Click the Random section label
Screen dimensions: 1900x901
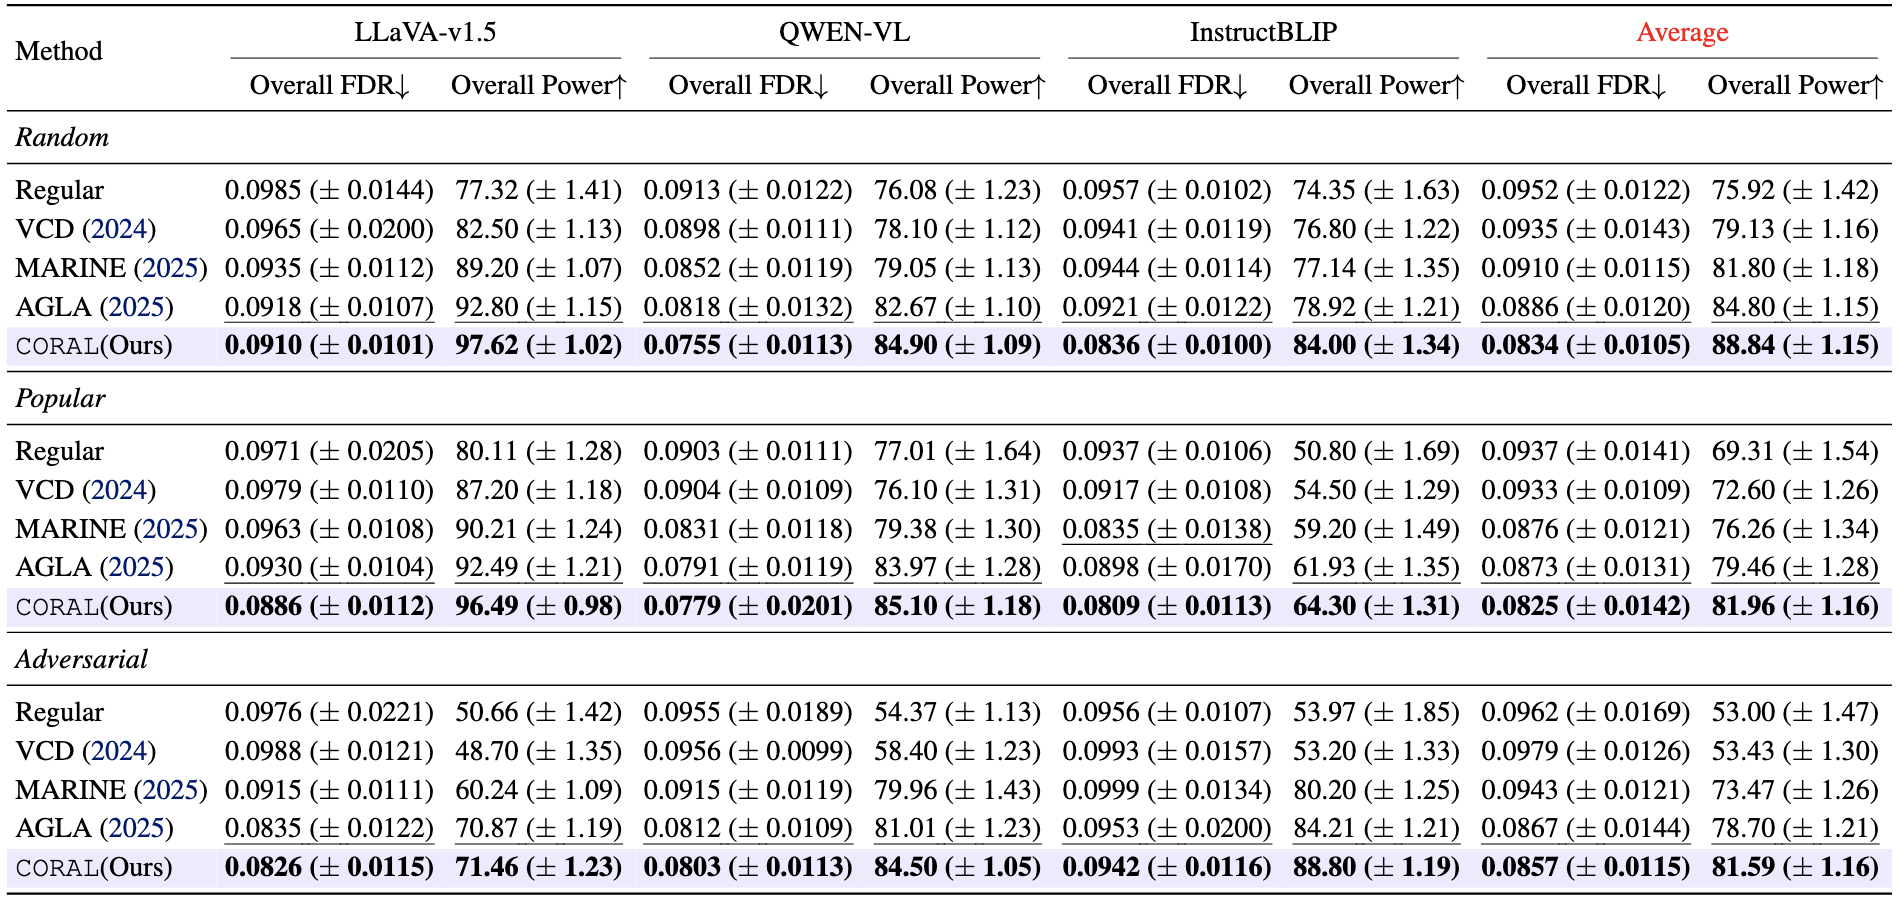(x=62, y=137)
